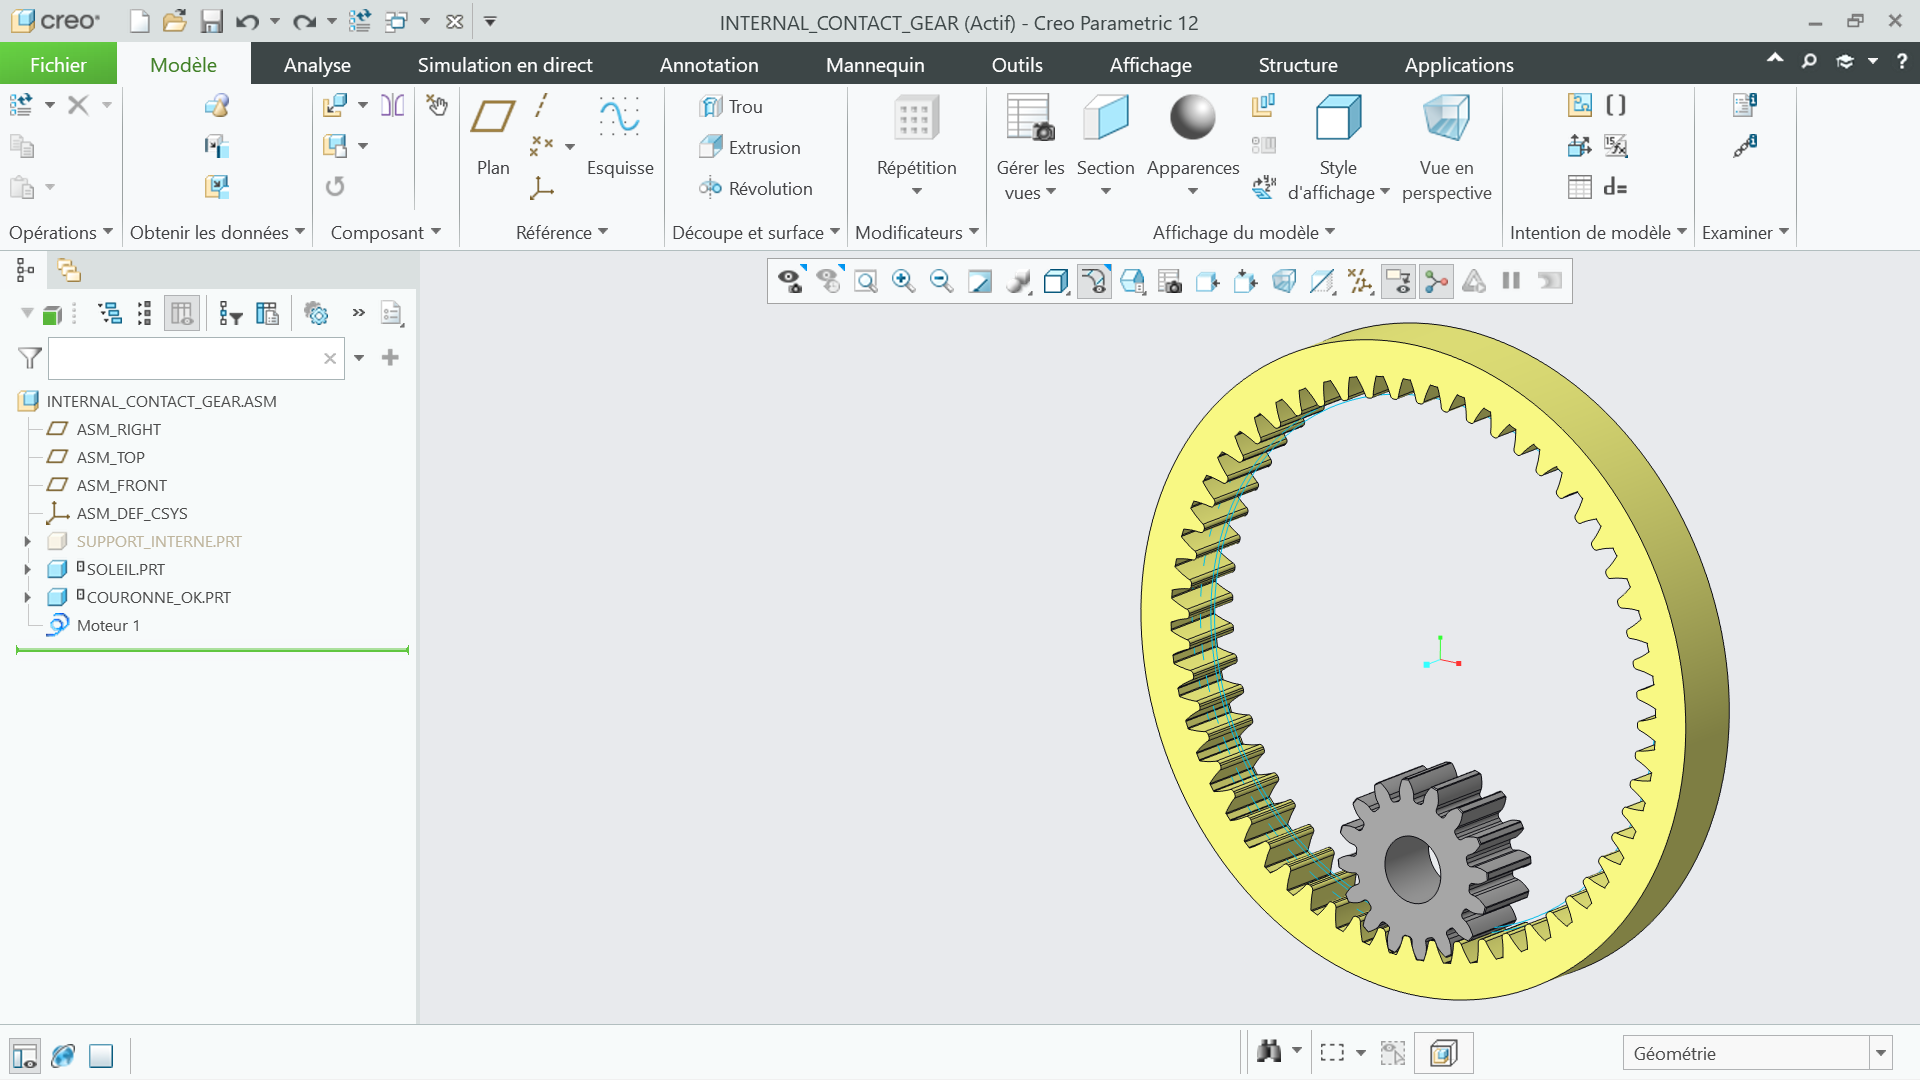Click the model tree search field
This screenshot has width=1920, height=1080.
coord(196,358)
